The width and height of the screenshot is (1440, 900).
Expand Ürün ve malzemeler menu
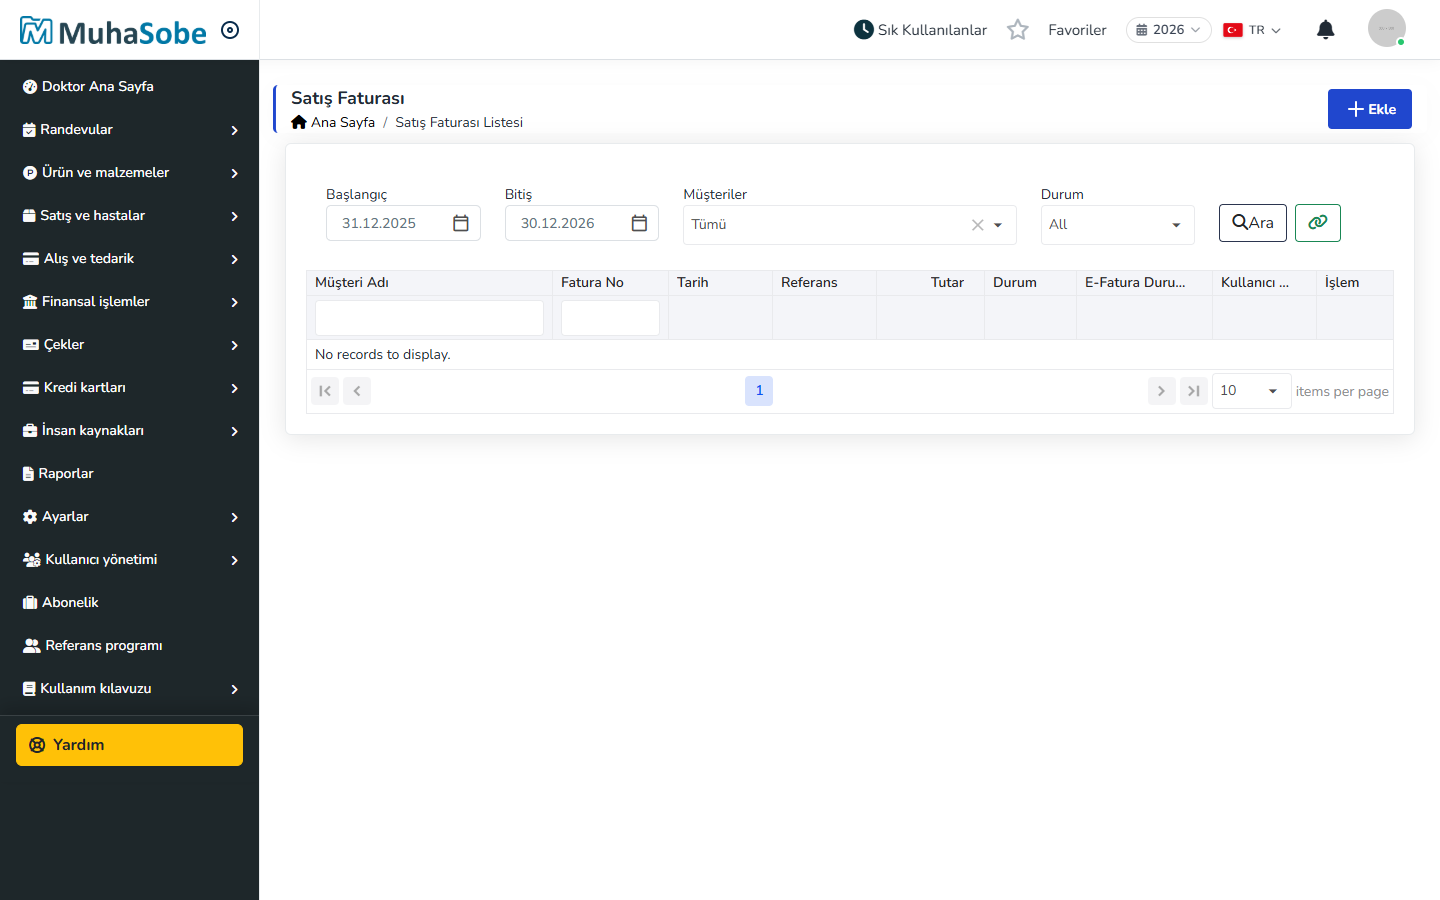click(x=130, y=173)
